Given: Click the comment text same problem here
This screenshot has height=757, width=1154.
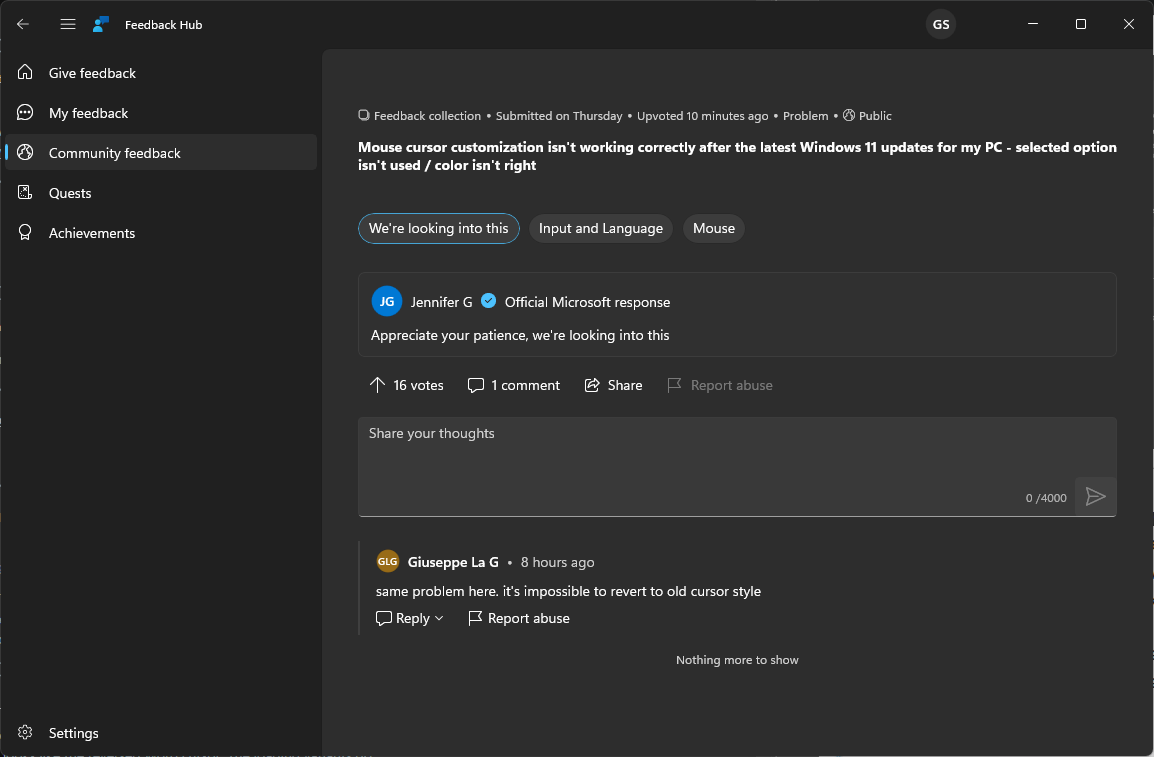Looking at the screenshot, I should [x=568, y=591].
